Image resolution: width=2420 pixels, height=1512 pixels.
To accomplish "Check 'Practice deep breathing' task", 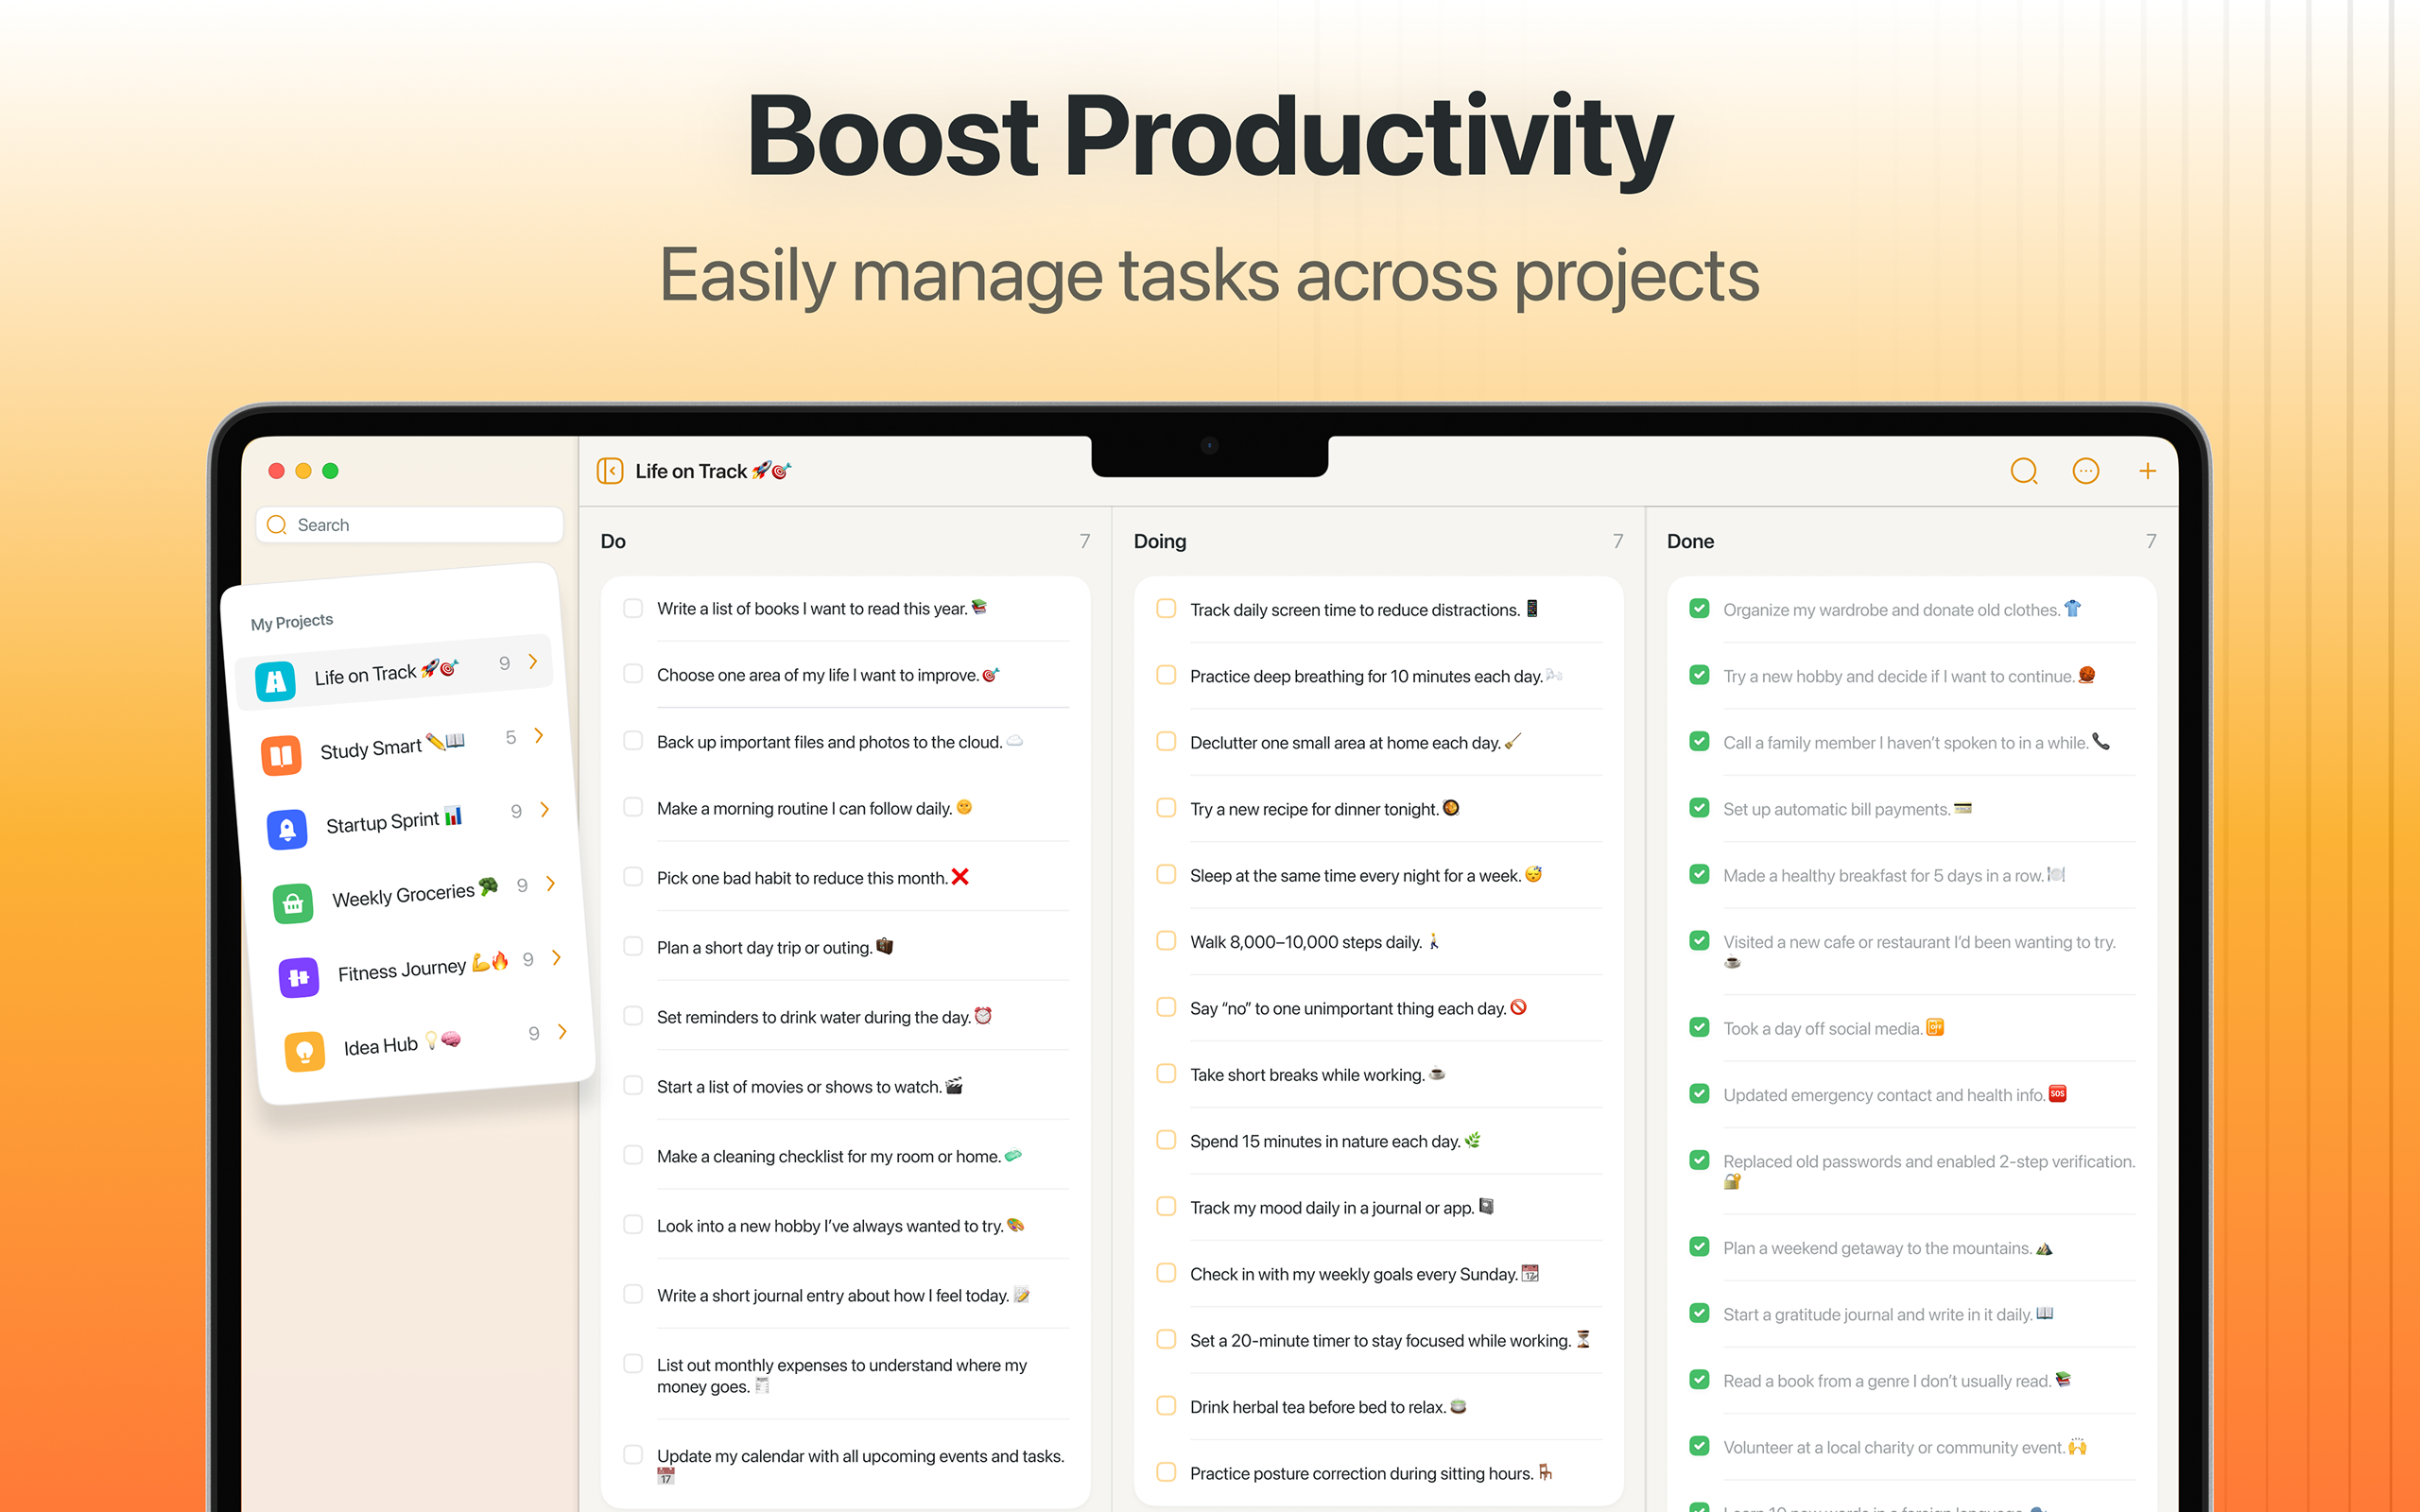I will (1166, 675).
